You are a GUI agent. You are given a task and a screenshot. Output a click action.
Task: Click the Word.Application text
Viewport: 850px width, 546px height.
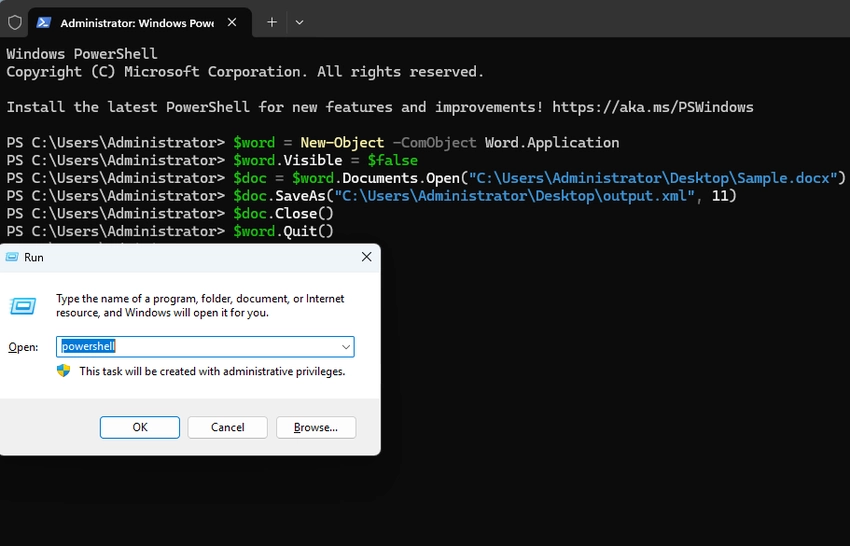(552, 143)
